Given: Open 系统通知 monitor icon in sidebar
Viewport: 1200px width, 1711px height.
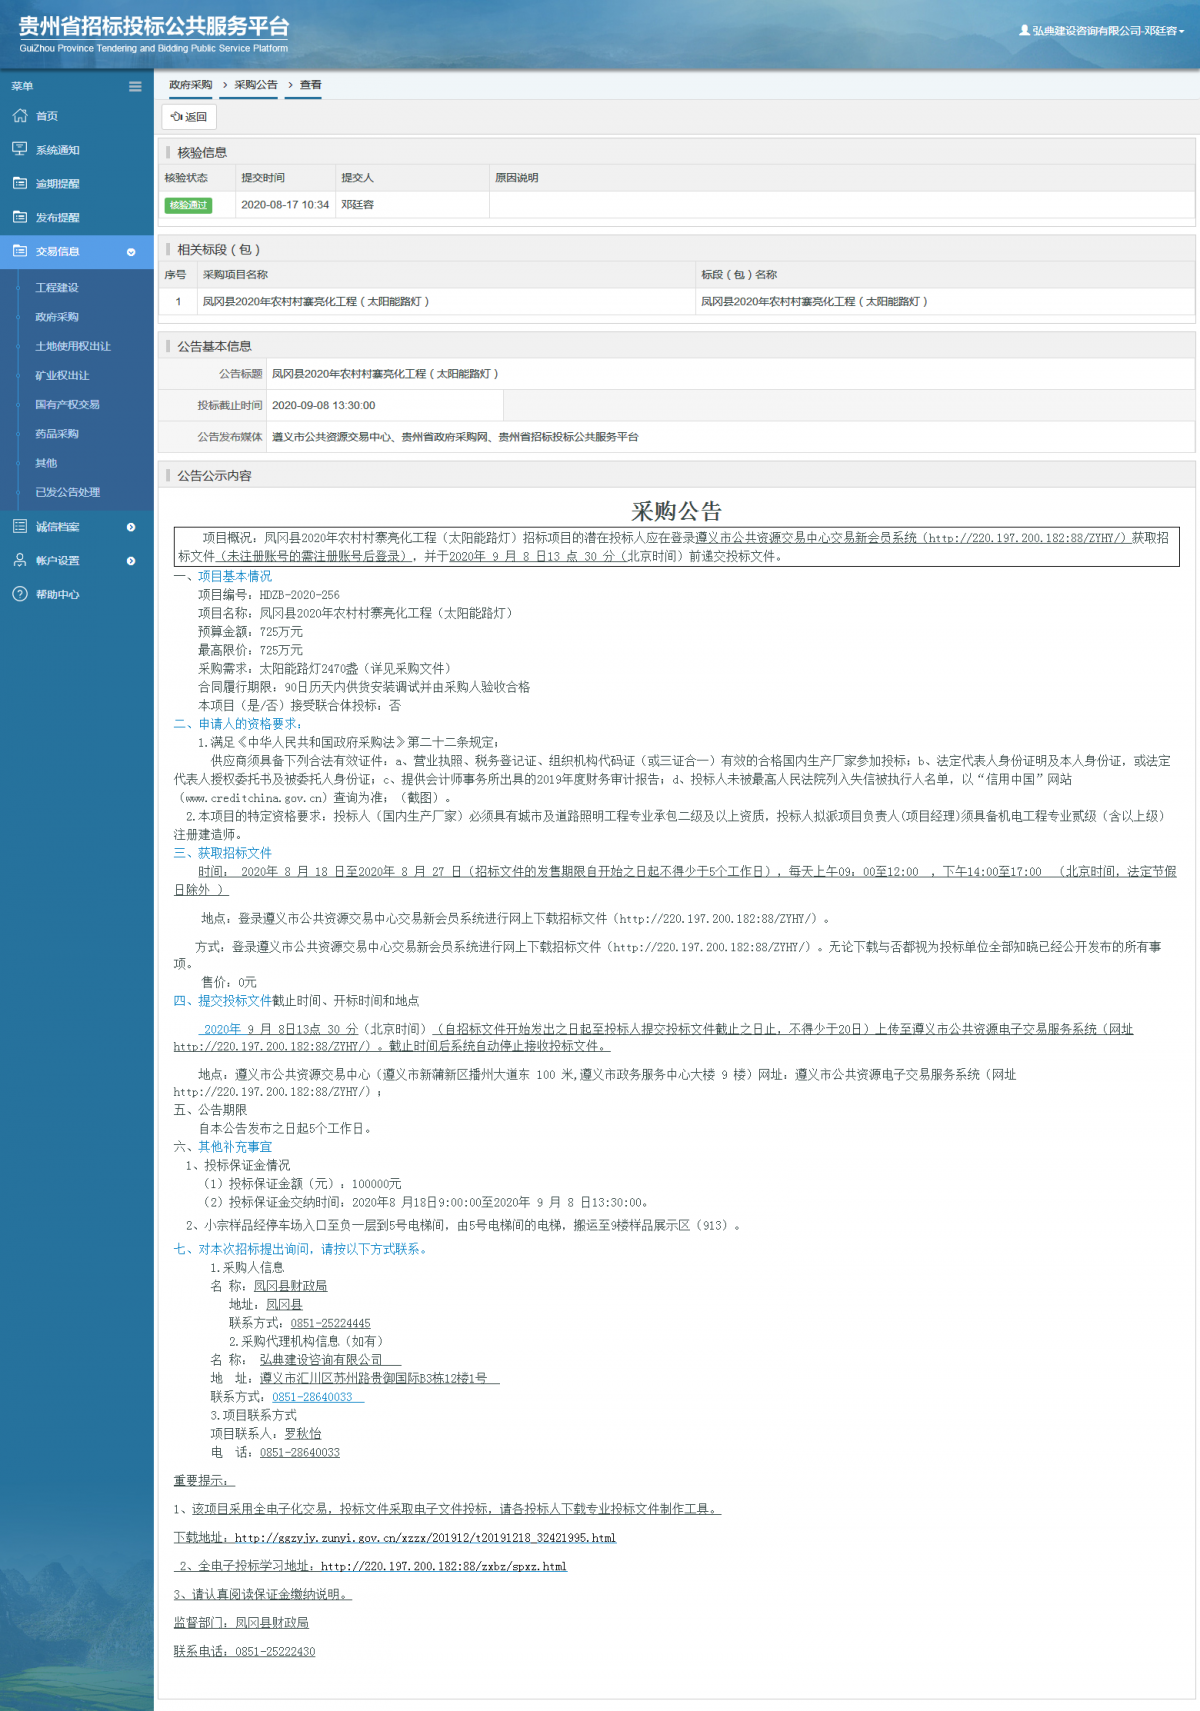Looking at the screenshot, I should point(20,149).
